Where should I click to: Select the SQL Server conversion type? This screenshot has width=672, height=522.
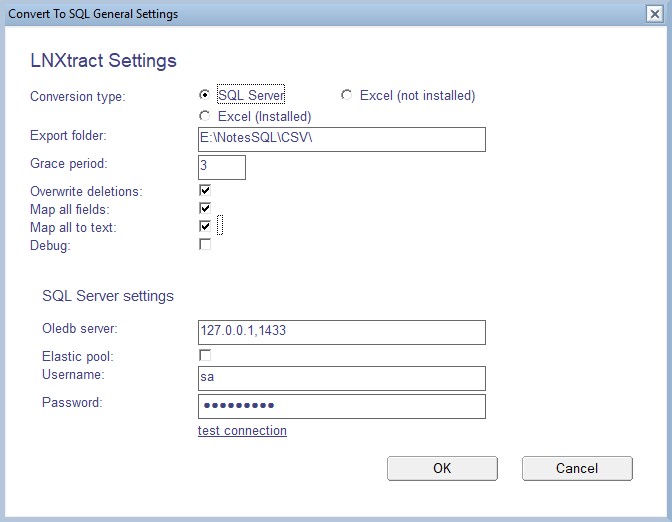click(205, 95)
